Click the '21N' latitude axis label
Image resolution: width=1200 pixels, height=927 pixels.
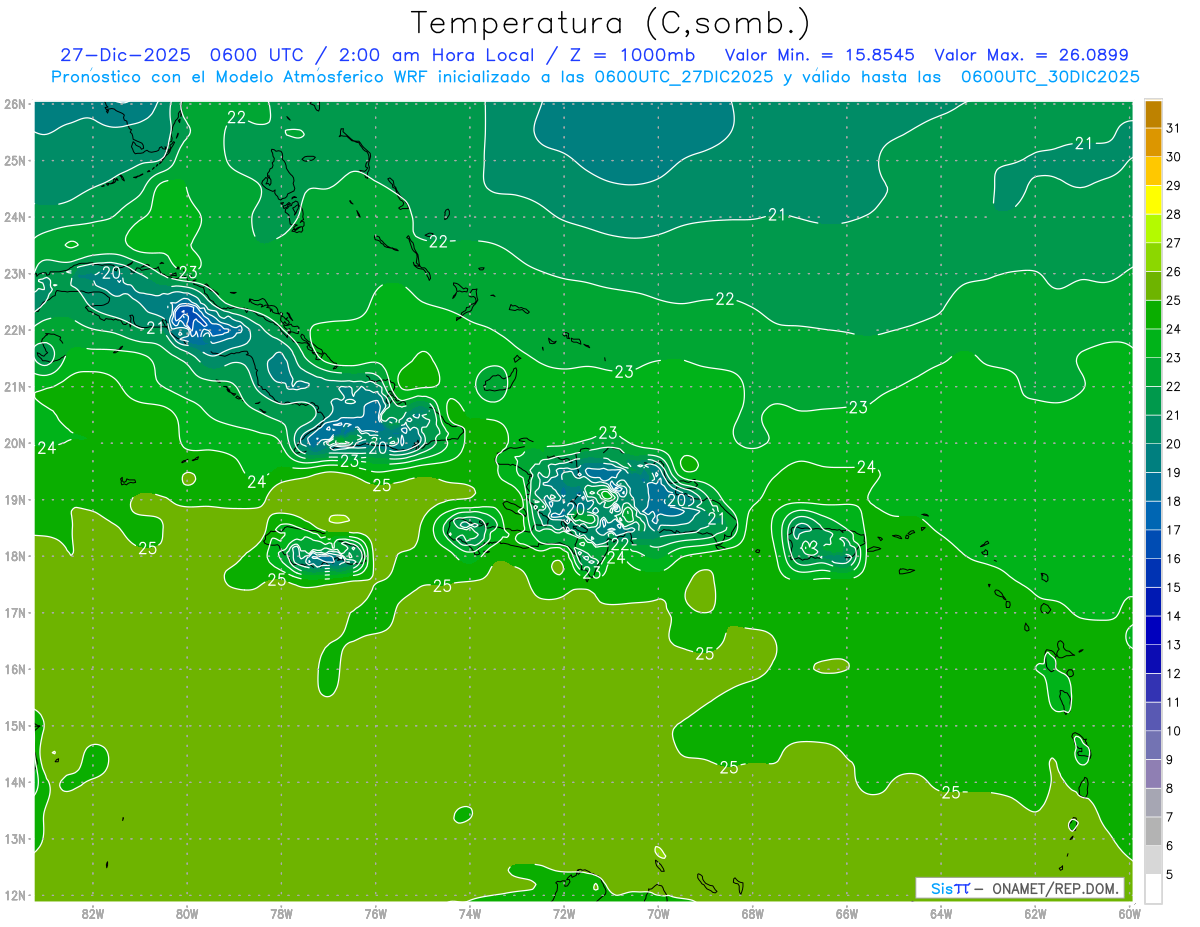pos(14,387)
